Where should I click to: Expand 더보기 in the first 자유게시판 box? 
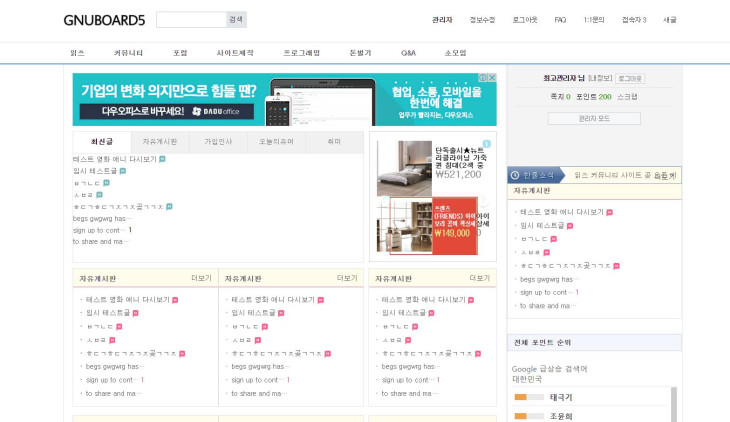click(201, 278)
